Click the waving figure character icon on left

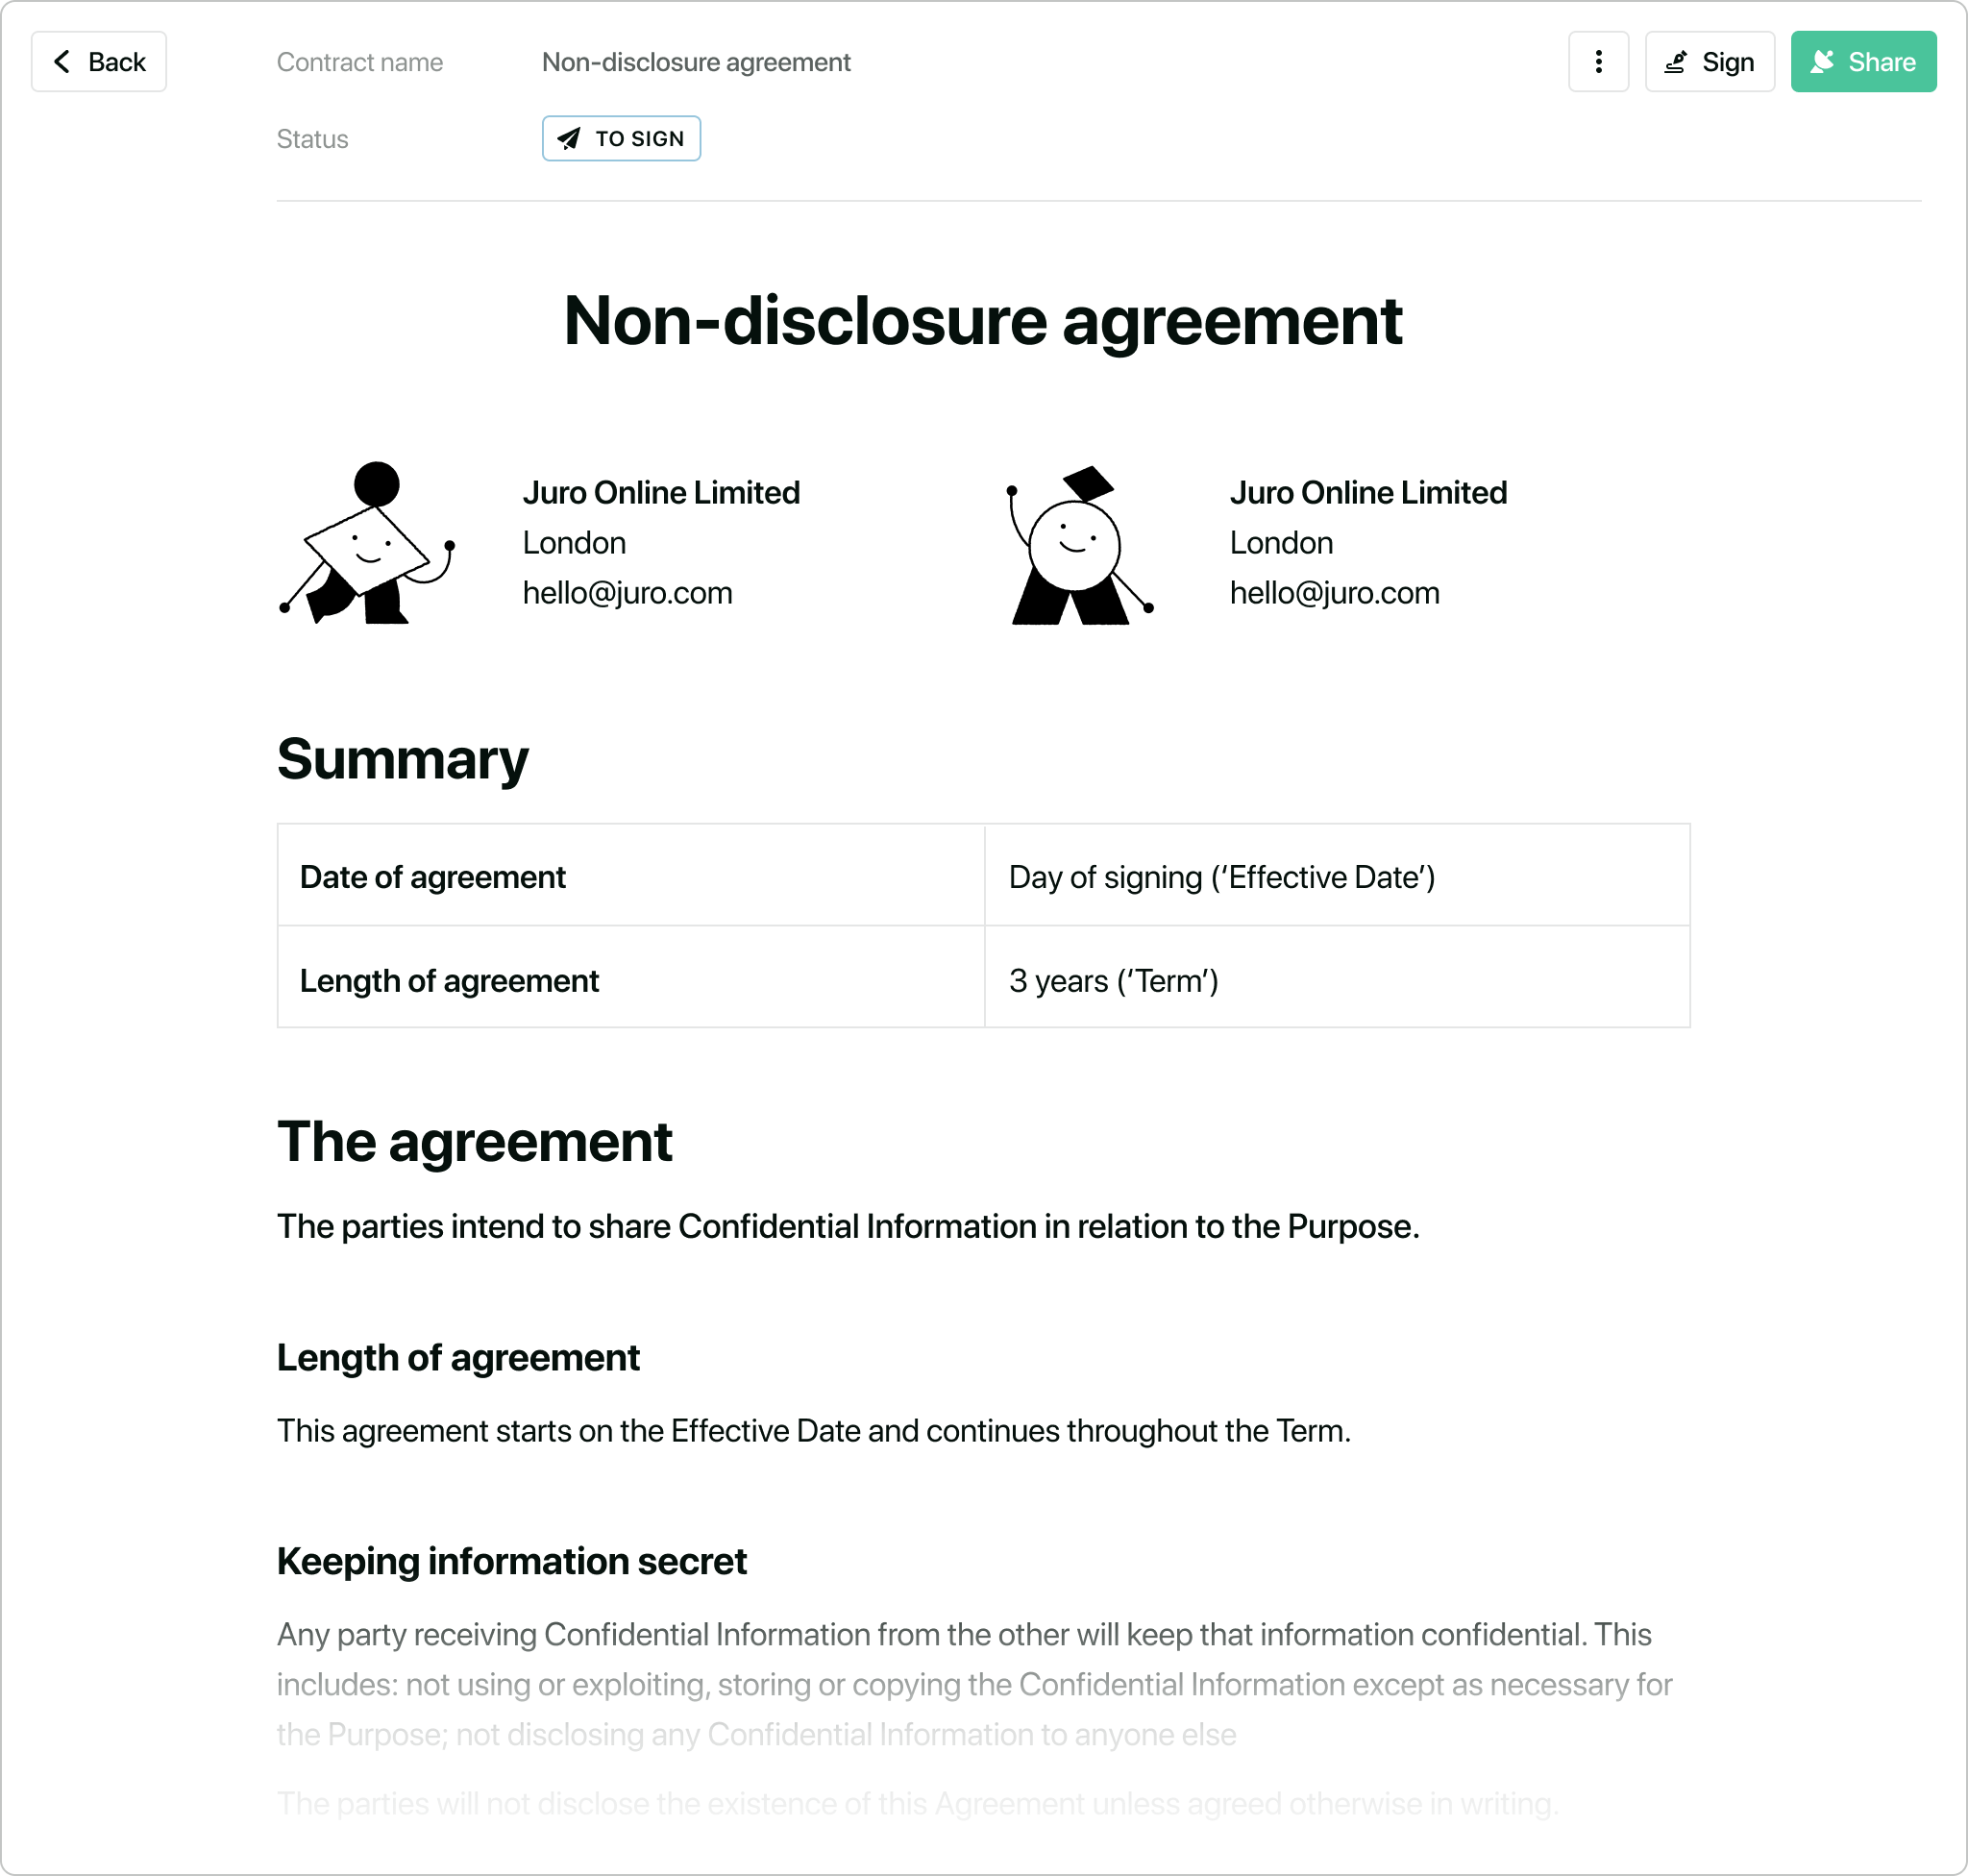371,543
